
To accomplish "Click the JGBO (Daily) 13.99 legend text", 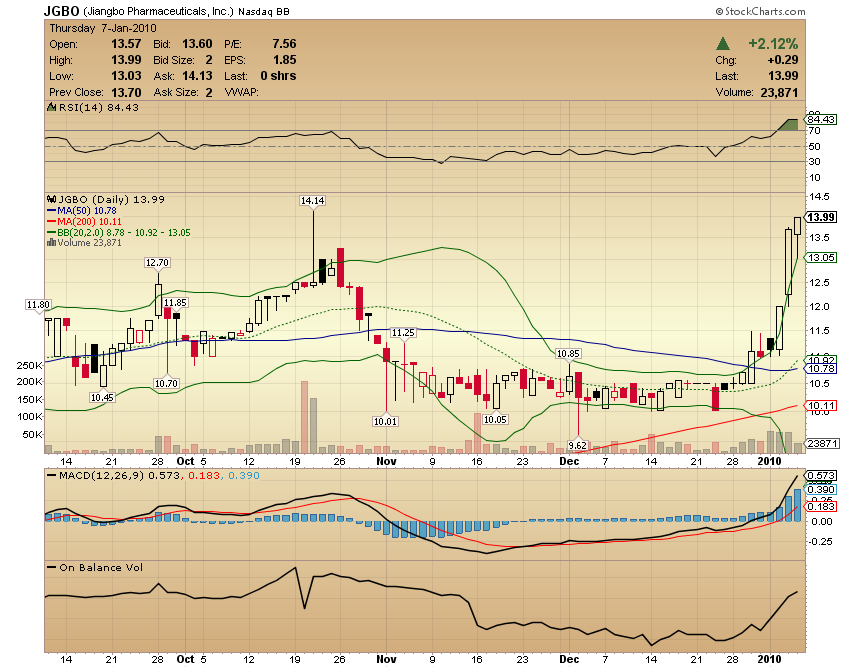I will pyautogui.click(x=111, y=199).
